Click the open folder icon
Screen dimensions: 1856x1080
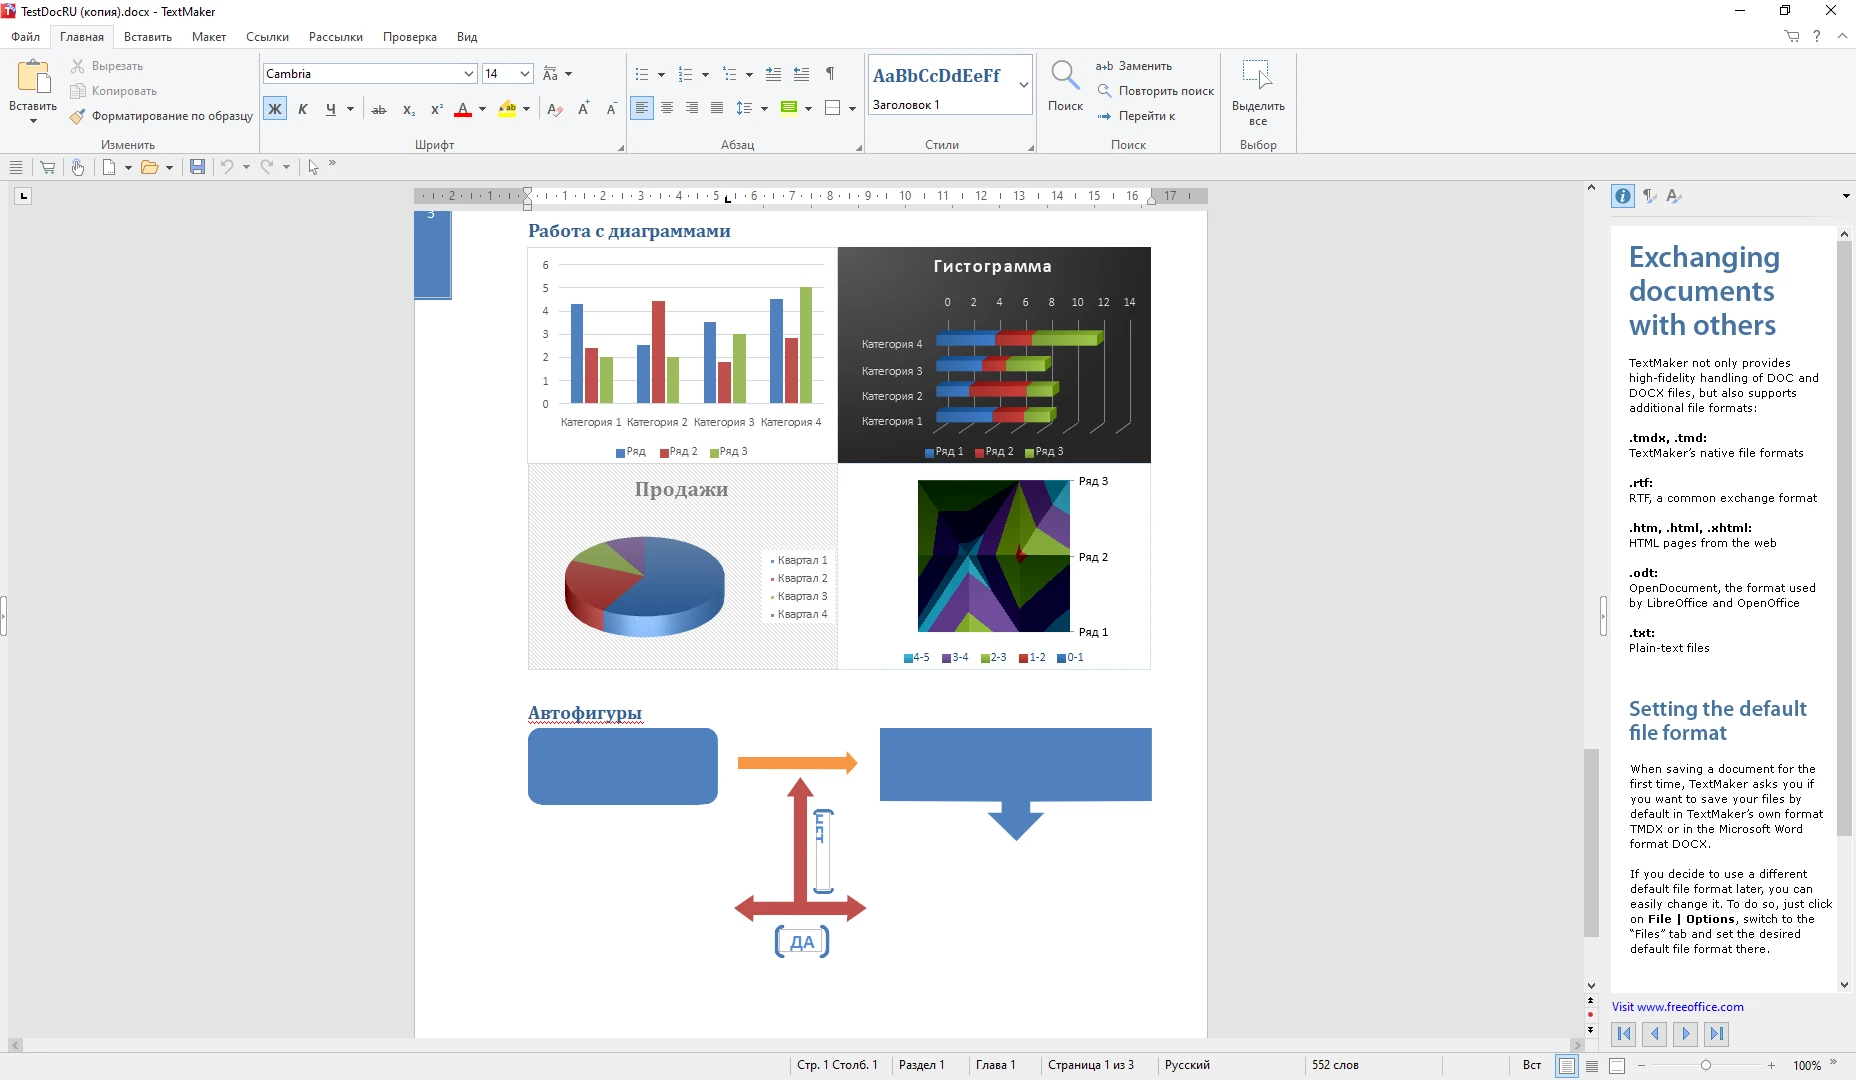pyautogui.click(x=149, y=167)
